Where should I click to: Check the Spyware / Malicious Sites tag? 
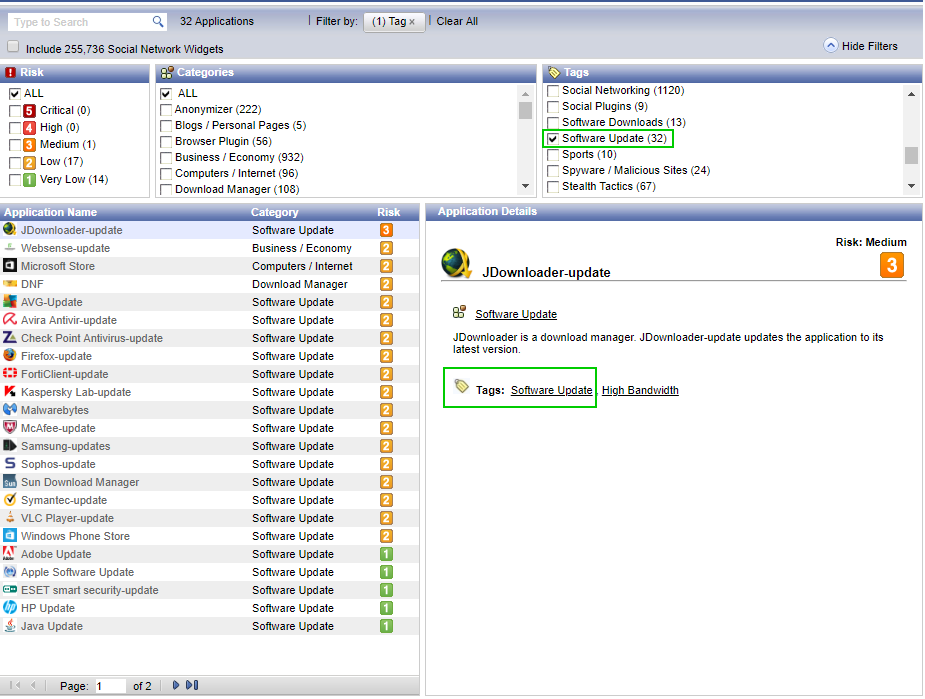(553, 171)
